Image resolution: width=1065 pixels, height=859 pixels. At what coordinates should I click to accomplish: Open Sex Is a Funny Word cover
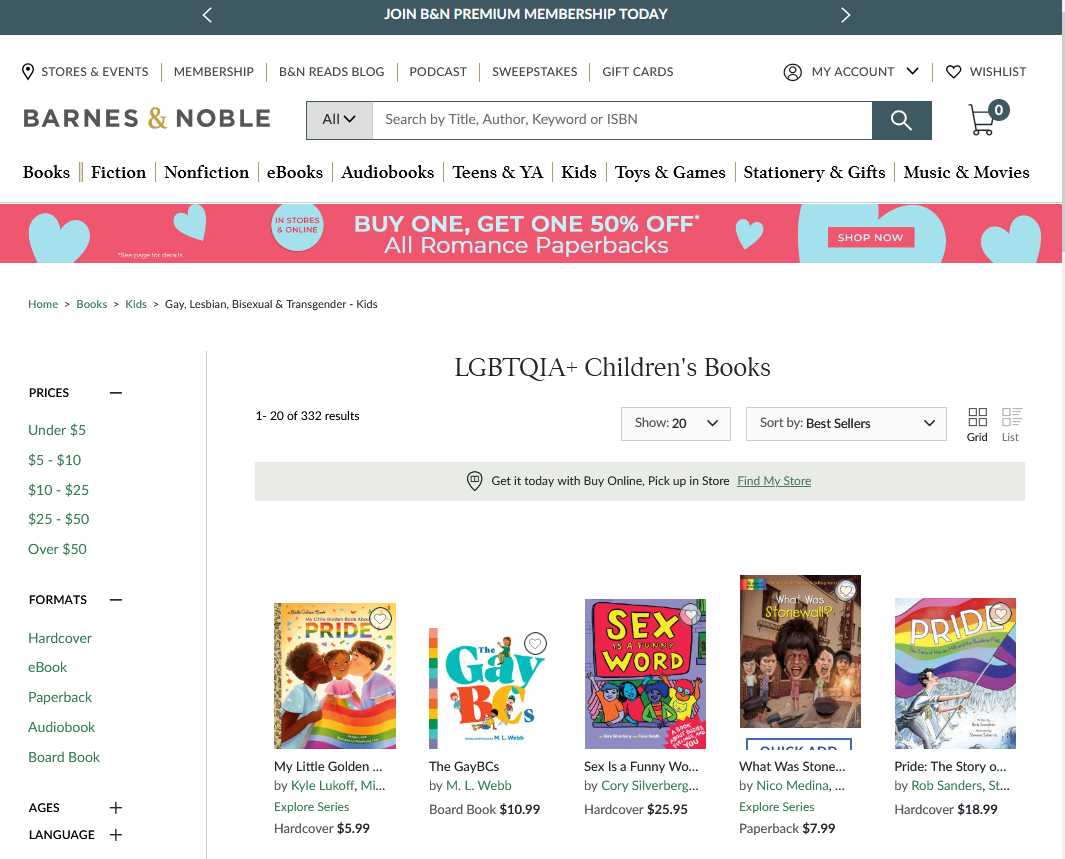pos(645,674)
